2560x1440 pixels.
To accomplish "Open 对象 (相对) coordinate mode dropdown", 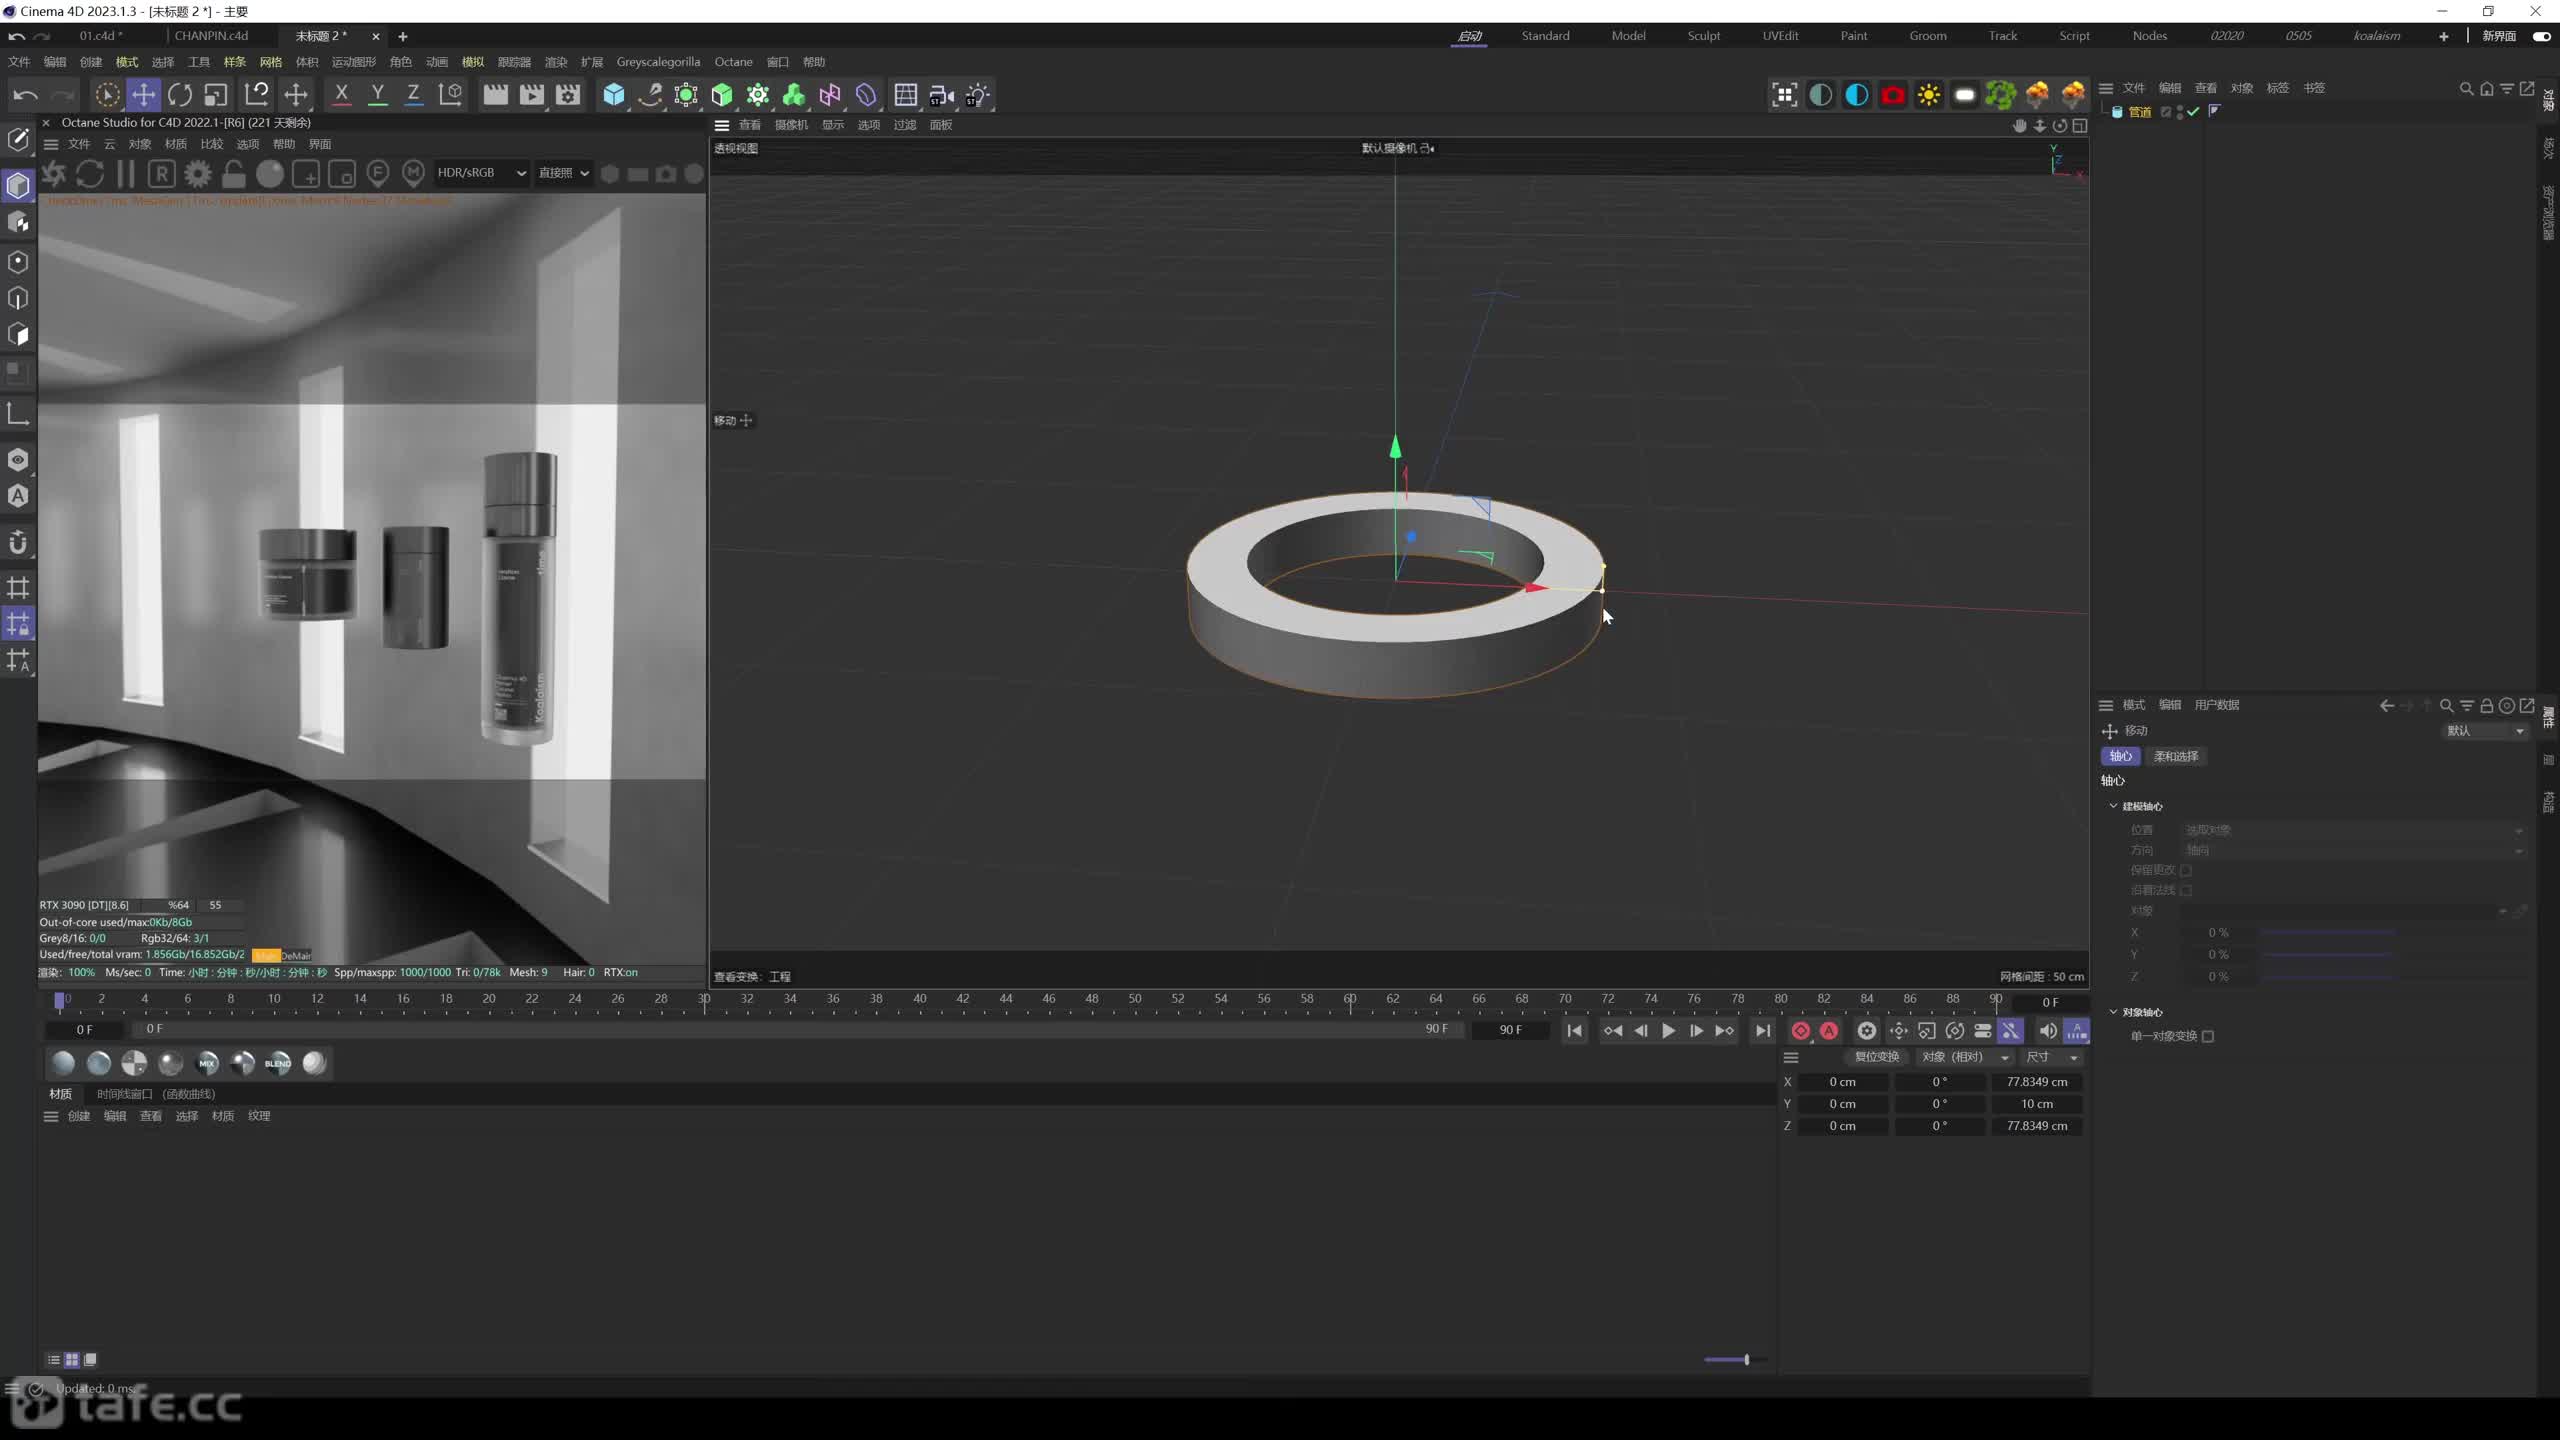I will coord(1964,1057).
